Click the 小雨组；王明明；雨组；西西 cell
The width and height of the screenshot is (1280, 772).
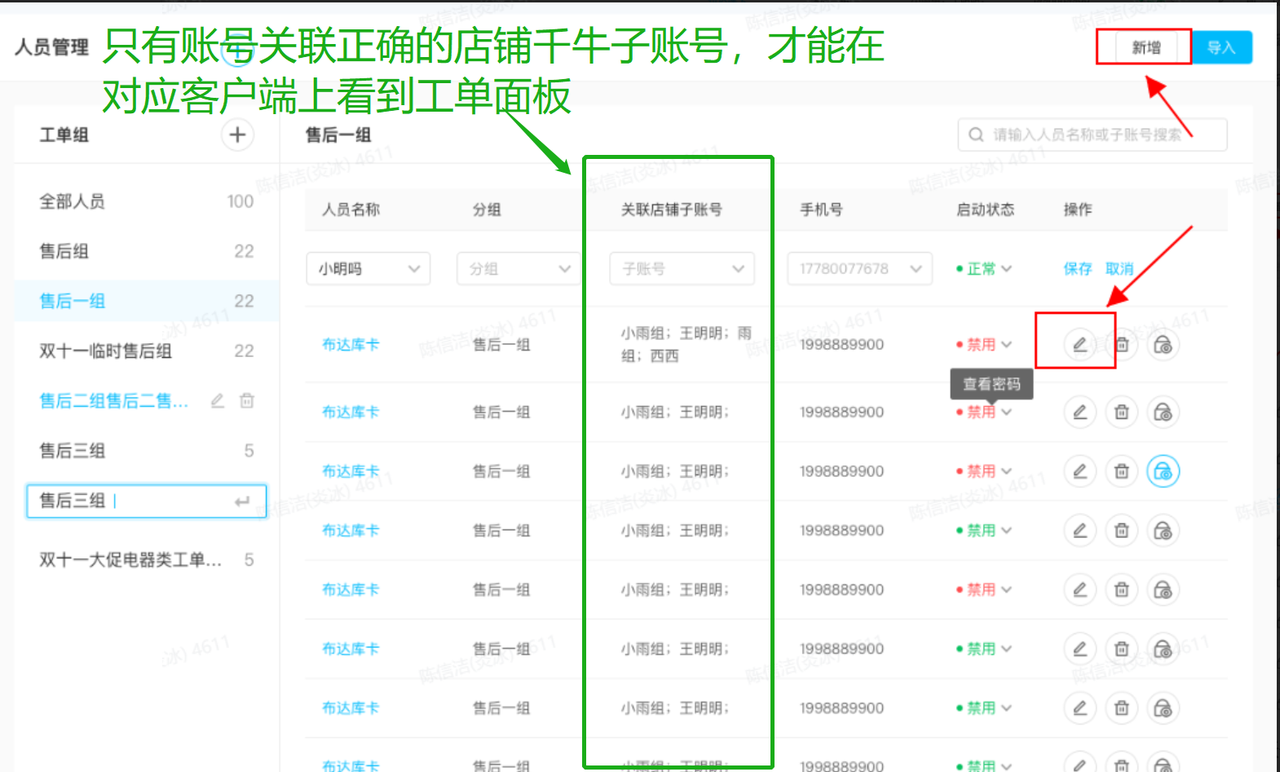686,345
